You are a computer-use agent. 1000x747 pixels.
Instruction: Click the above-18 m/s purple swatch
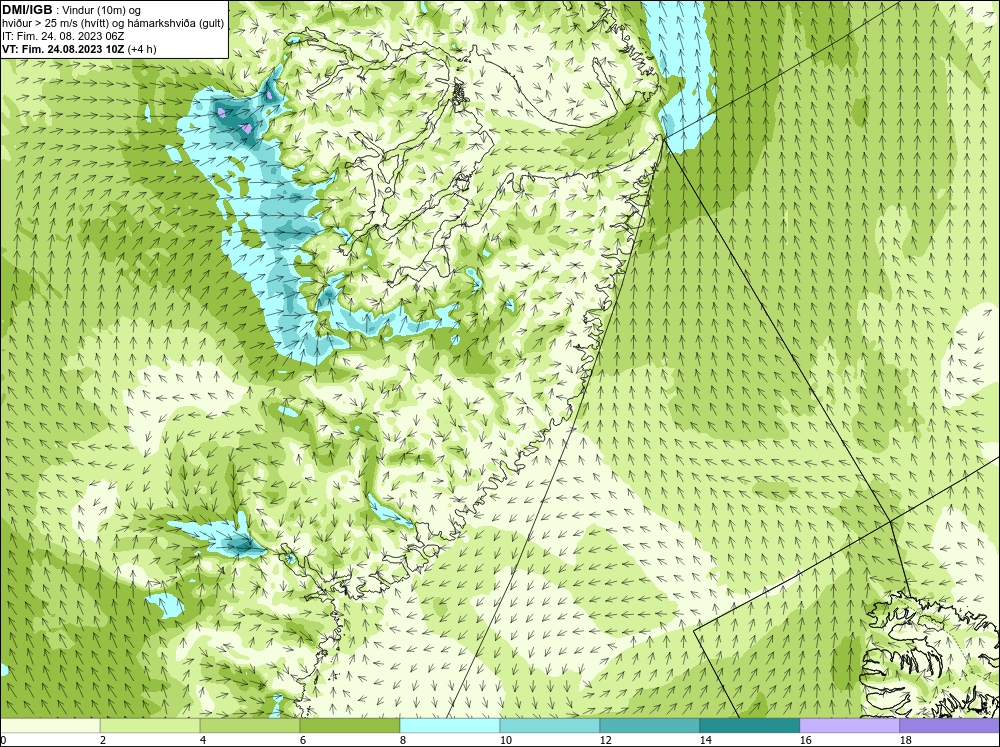[x=950, y=725]
